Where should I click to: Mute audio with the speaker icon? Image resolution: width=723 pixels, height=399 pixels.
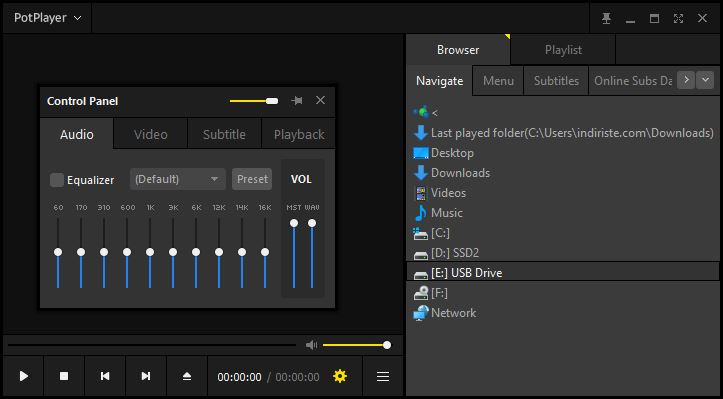click(x=312, y=345)
